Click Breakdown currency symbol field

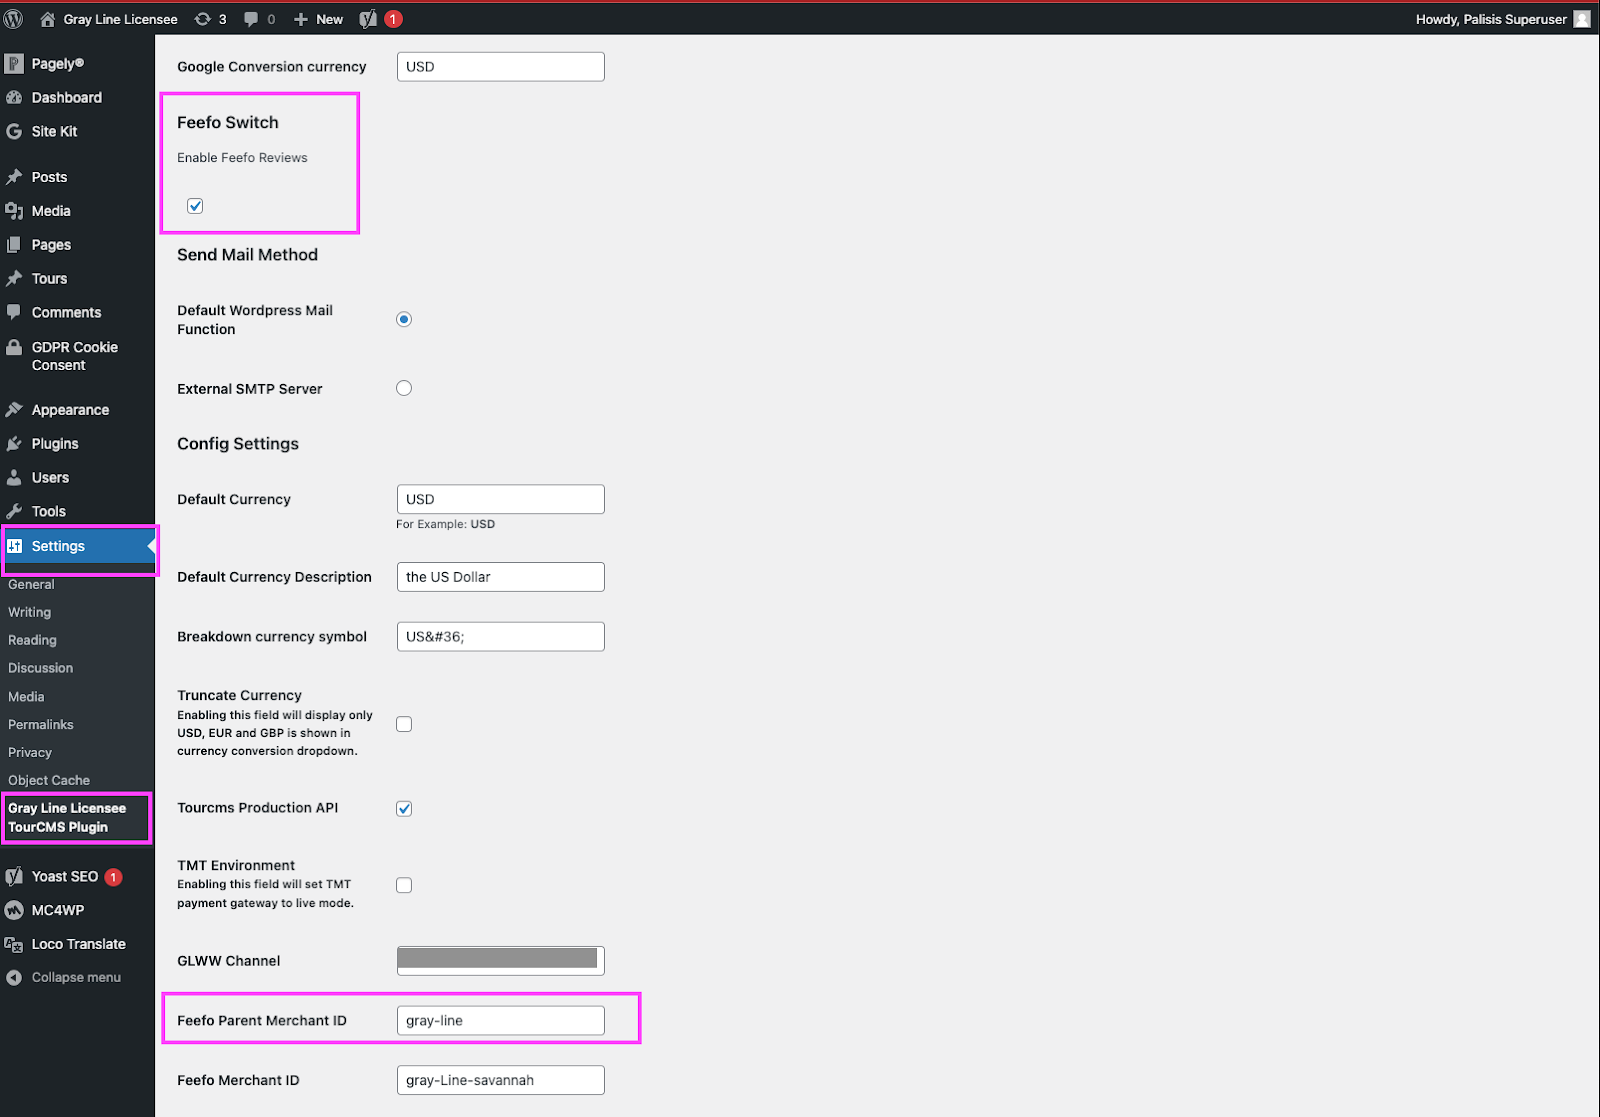(x=501, y=637)
